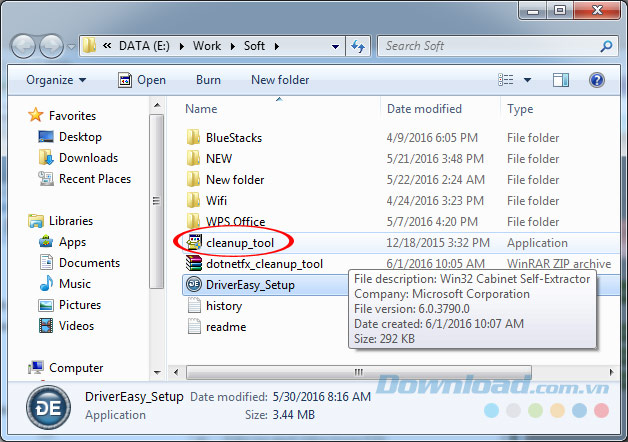Open the Documents library

79,263
